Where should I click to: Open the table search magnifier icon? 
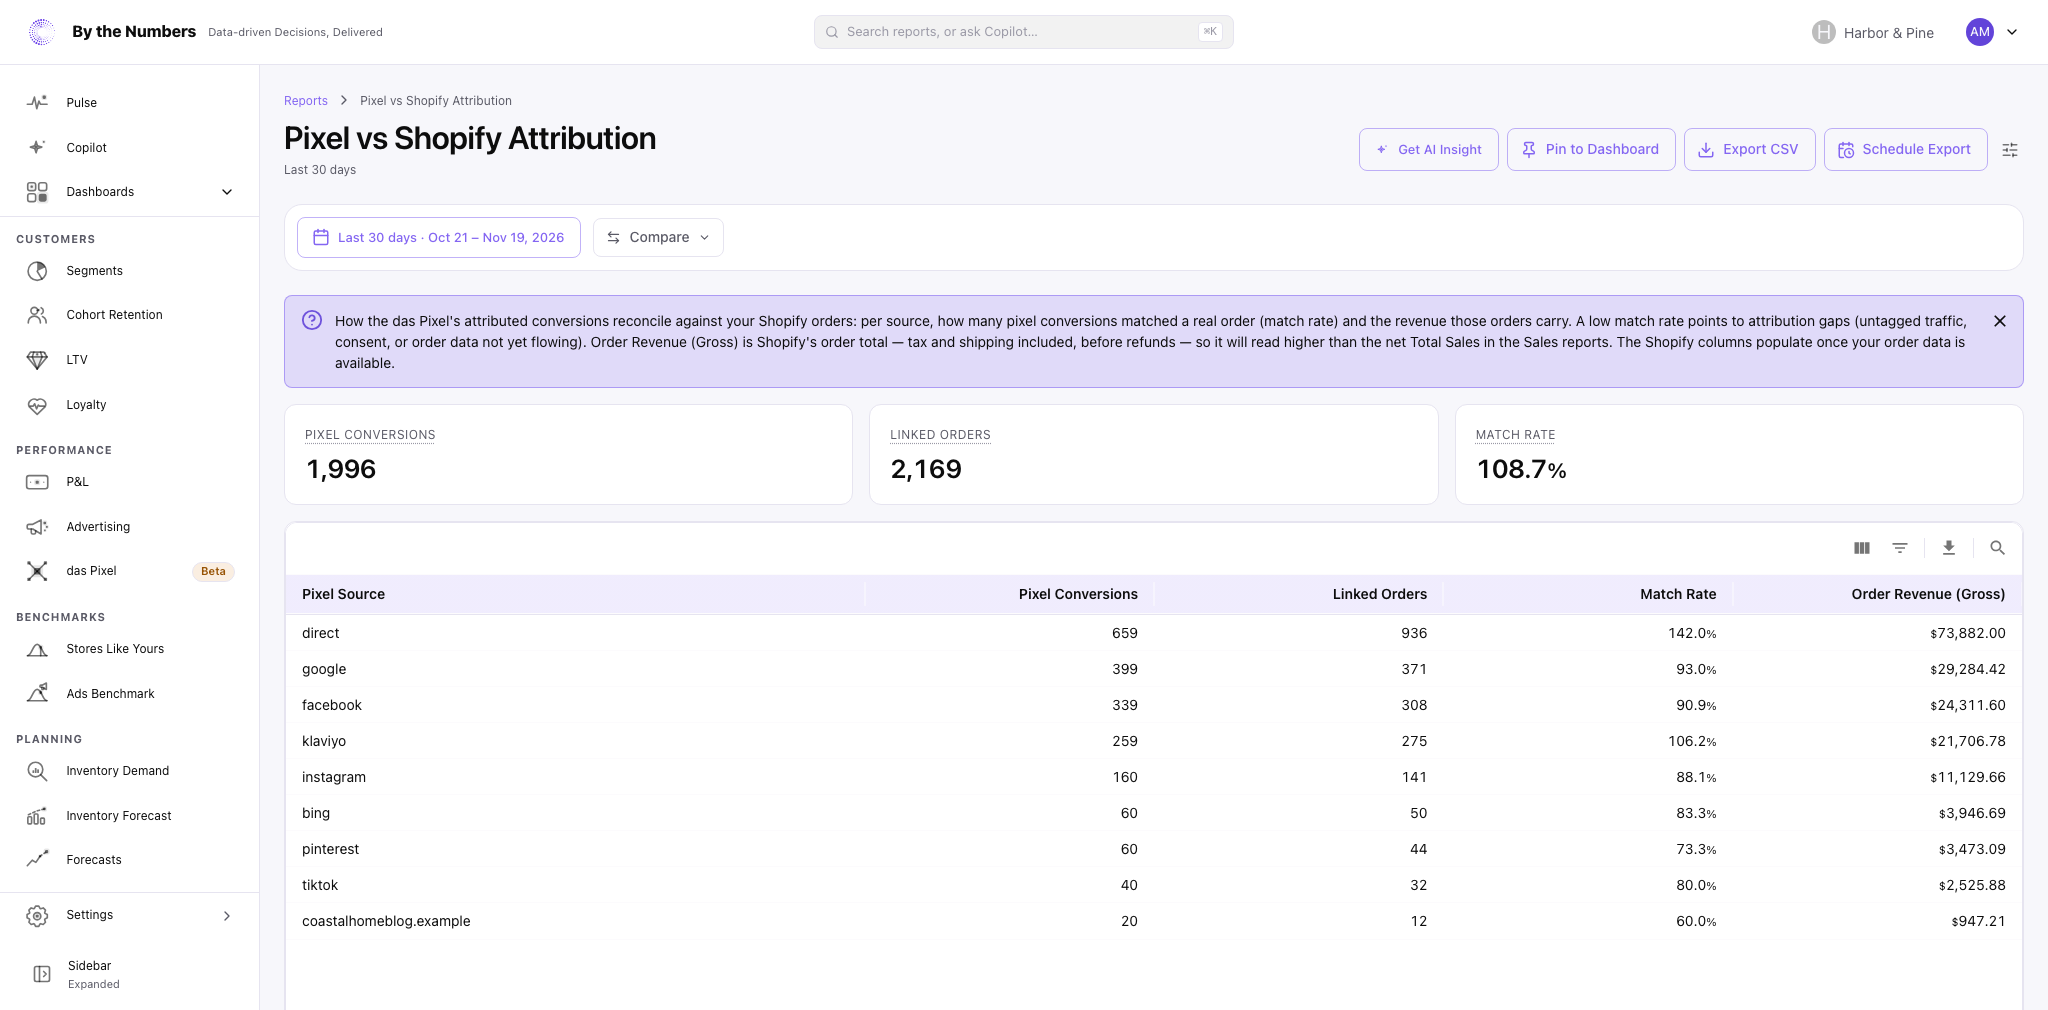coord(1997,548)
